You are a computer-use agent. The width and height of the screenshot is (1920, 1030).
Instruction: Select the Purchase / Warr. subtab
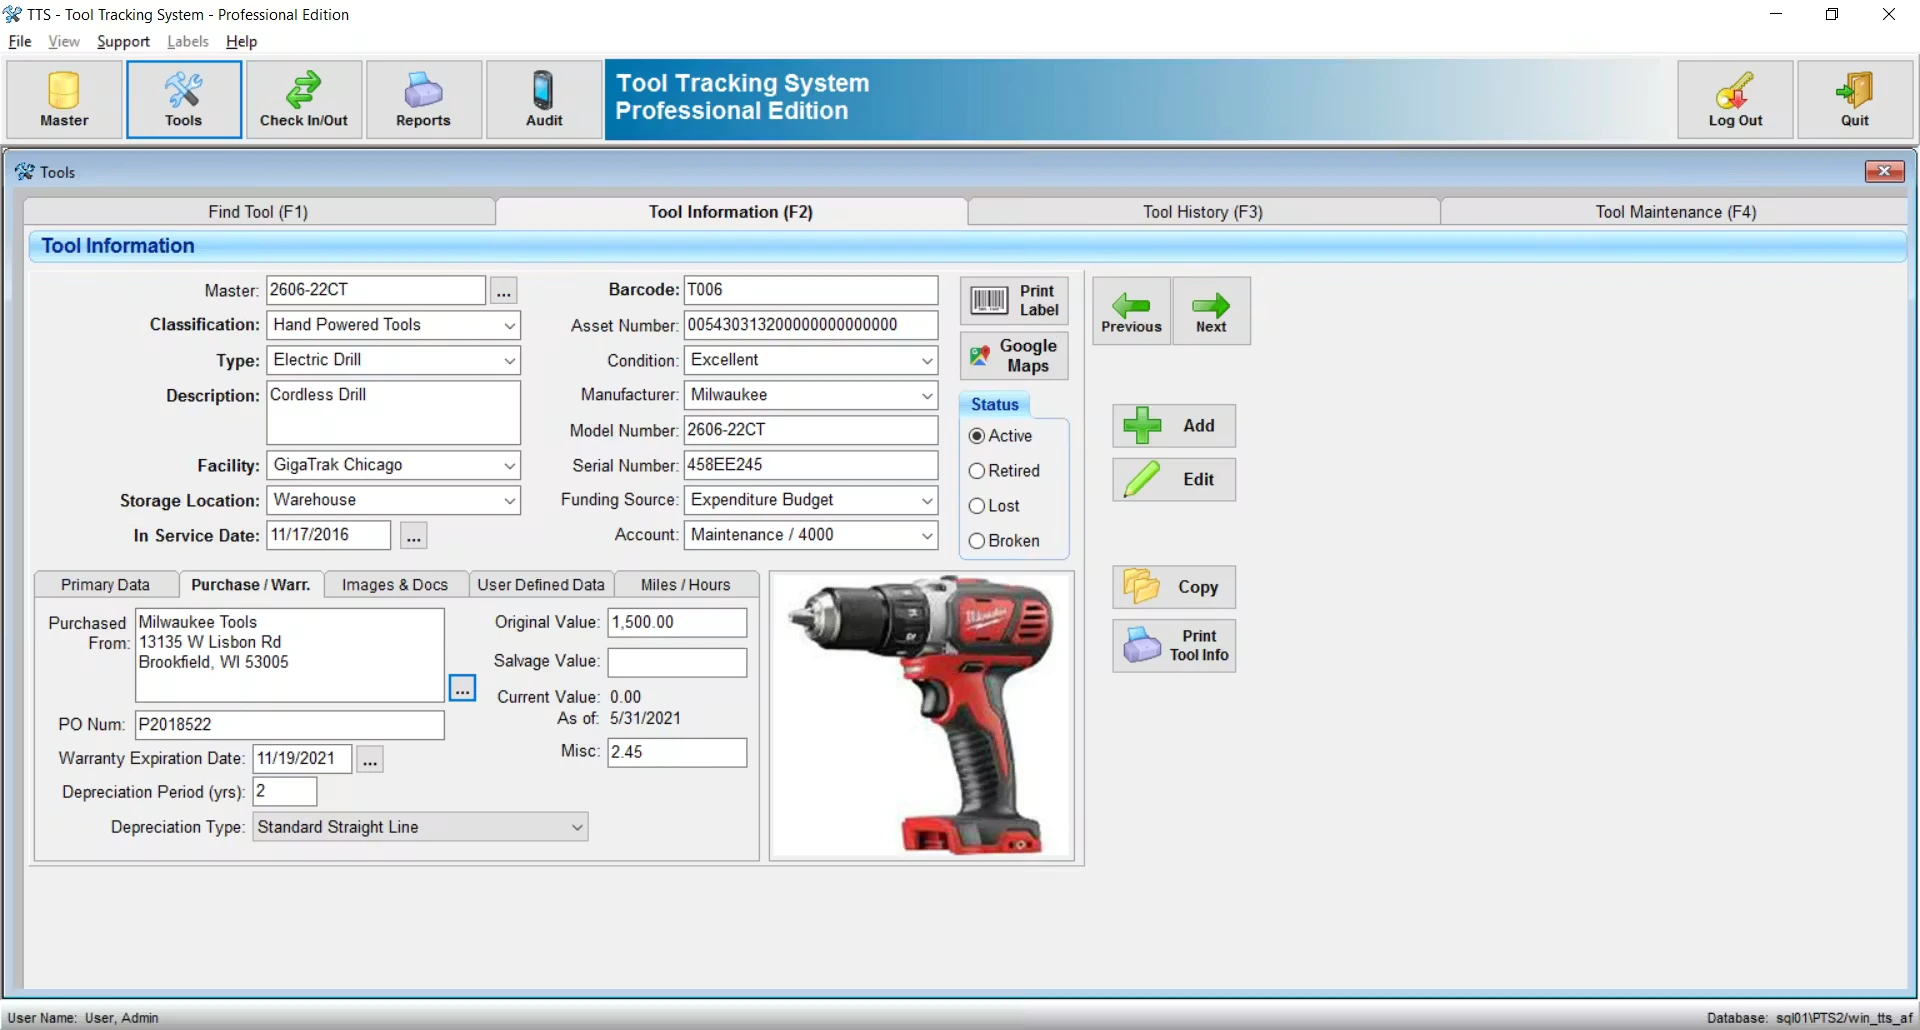(251, 585)
